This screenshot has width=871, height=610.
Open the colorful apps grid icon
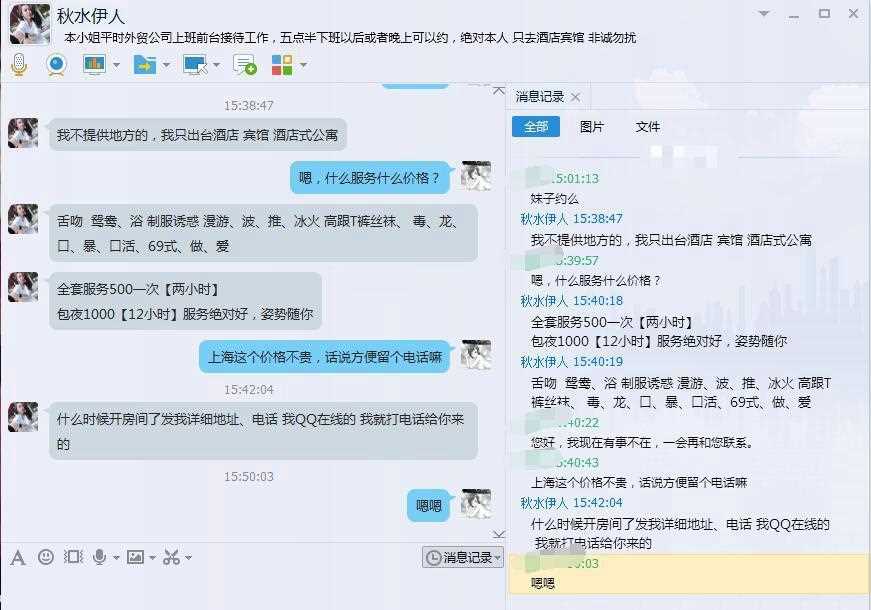(x=282, y=64)
